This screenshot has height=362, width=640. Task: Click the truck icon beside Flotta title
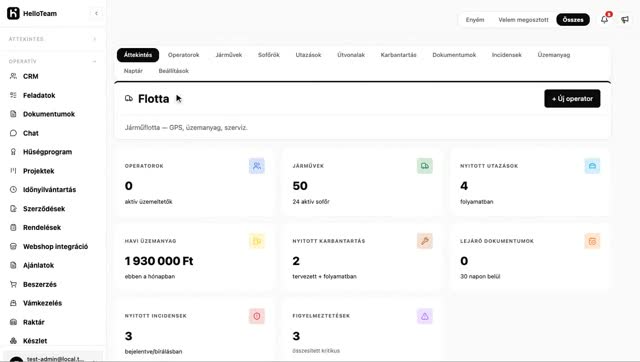(129, 98)
